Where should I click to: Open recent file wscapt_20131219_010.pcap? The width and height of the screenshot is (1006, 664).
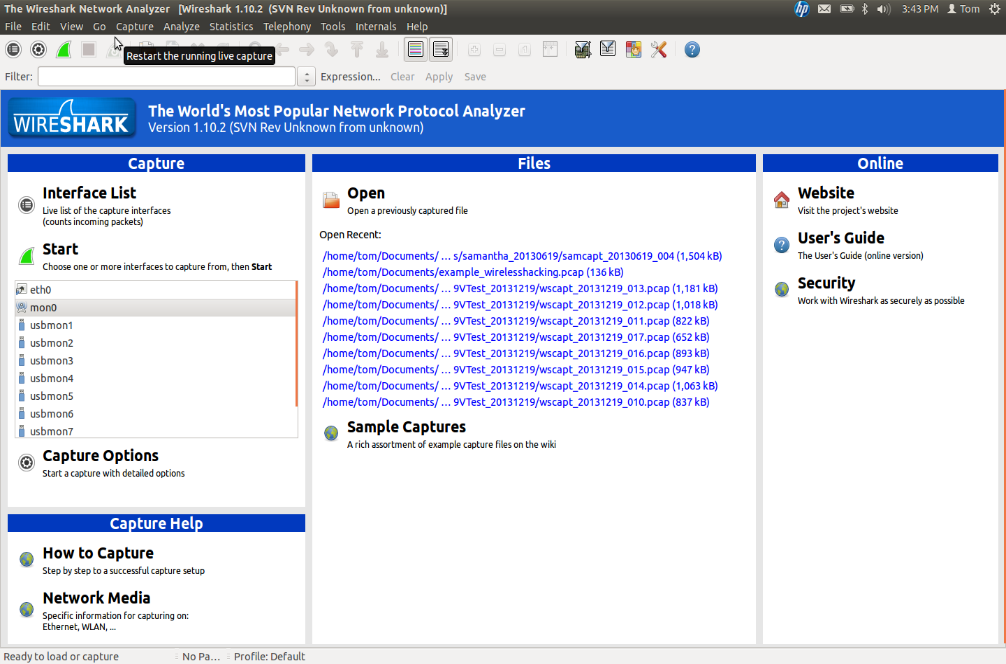[516, 402]
